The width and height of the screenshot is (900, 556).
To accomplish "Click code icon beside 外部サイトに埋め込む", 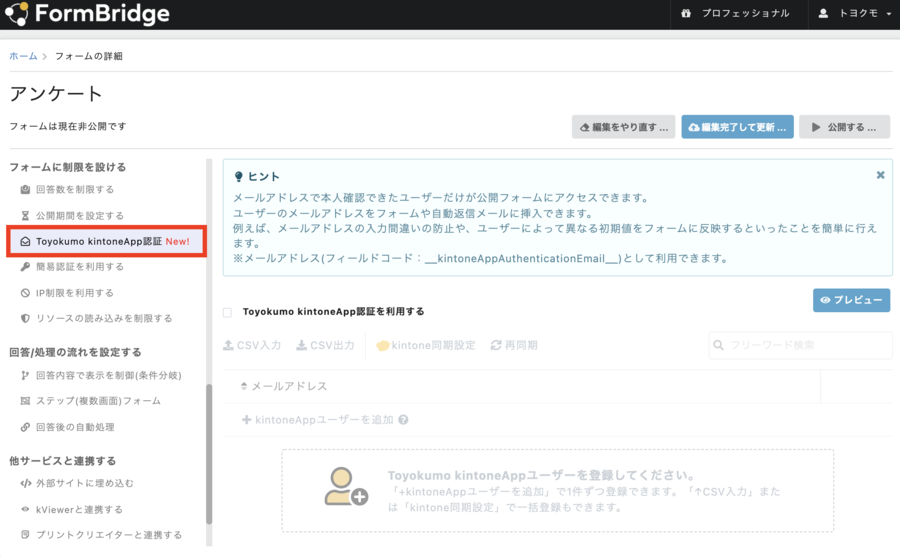I will (x=25, y=483).
